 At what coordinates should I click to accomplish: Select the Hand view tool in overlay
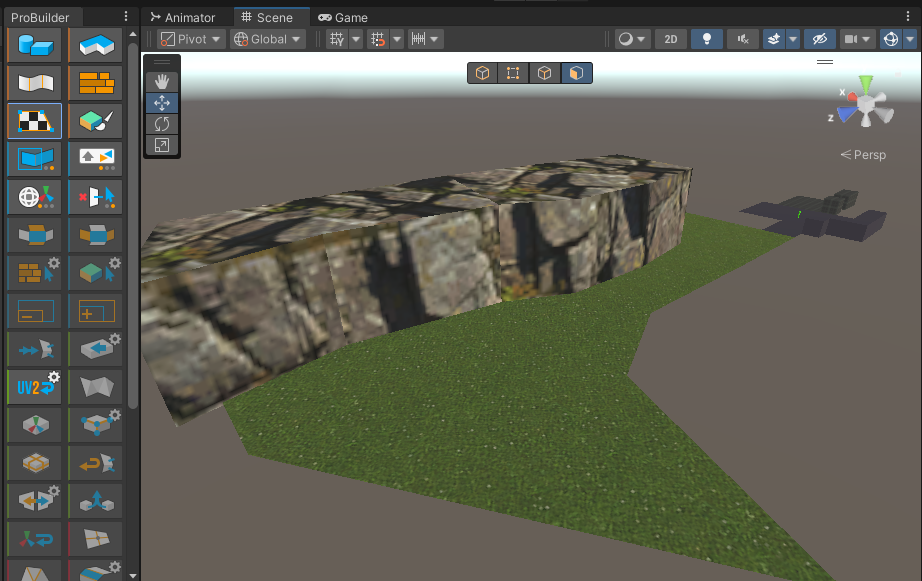pos(162,82)
